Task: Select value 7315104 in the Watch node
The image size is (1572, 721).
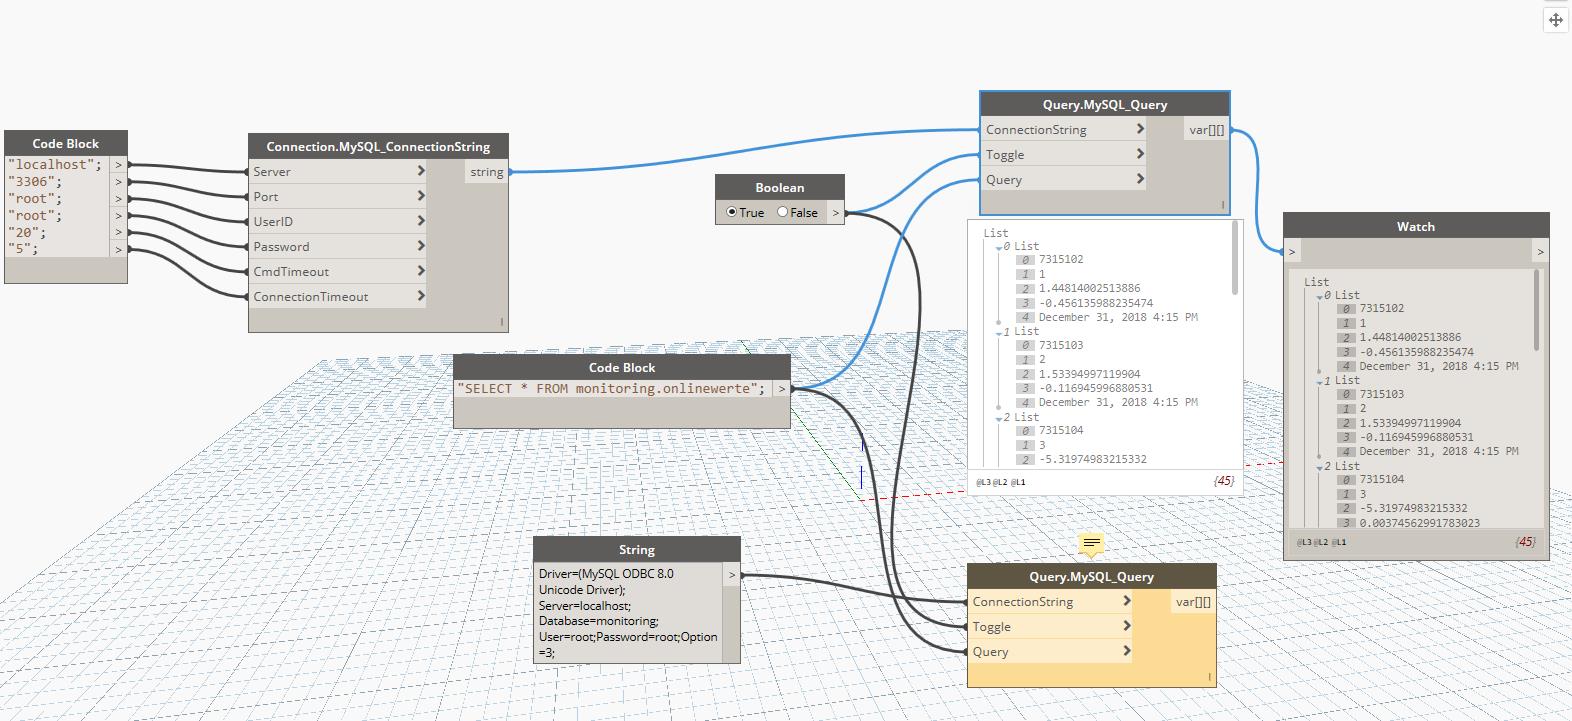Action: [1382, 479]
